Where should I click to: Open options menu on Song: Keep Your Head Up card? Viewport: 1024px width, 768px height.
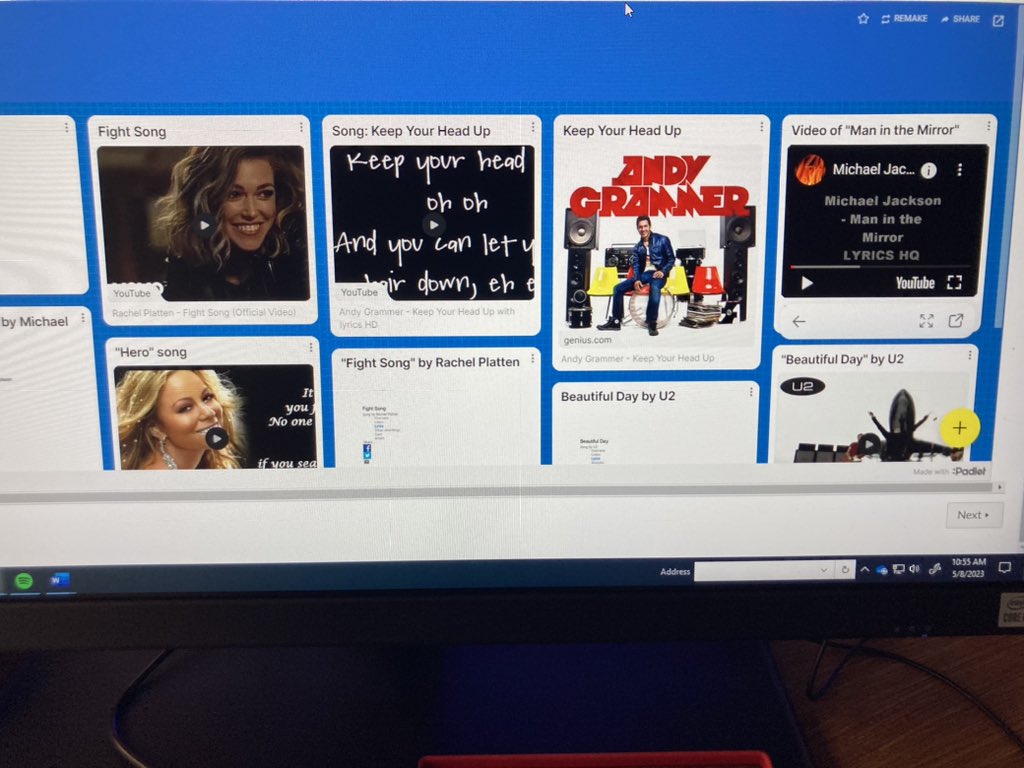[x=533, y=126]
